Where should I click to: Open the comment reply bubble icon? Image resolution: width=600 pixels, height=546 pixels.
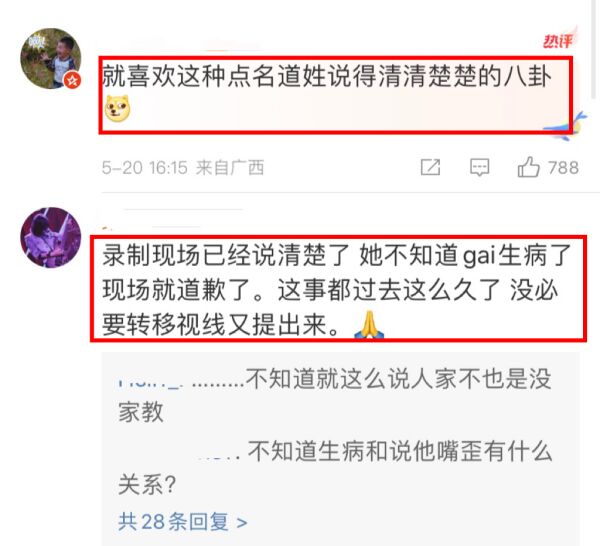479,168
